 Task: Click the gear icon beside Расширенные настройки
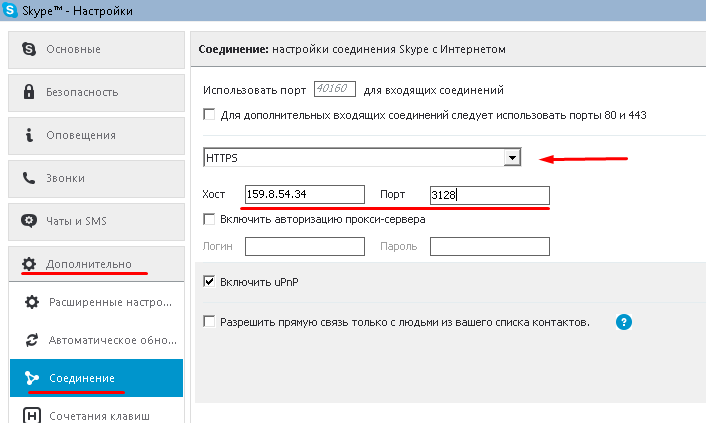pos(32,302)
